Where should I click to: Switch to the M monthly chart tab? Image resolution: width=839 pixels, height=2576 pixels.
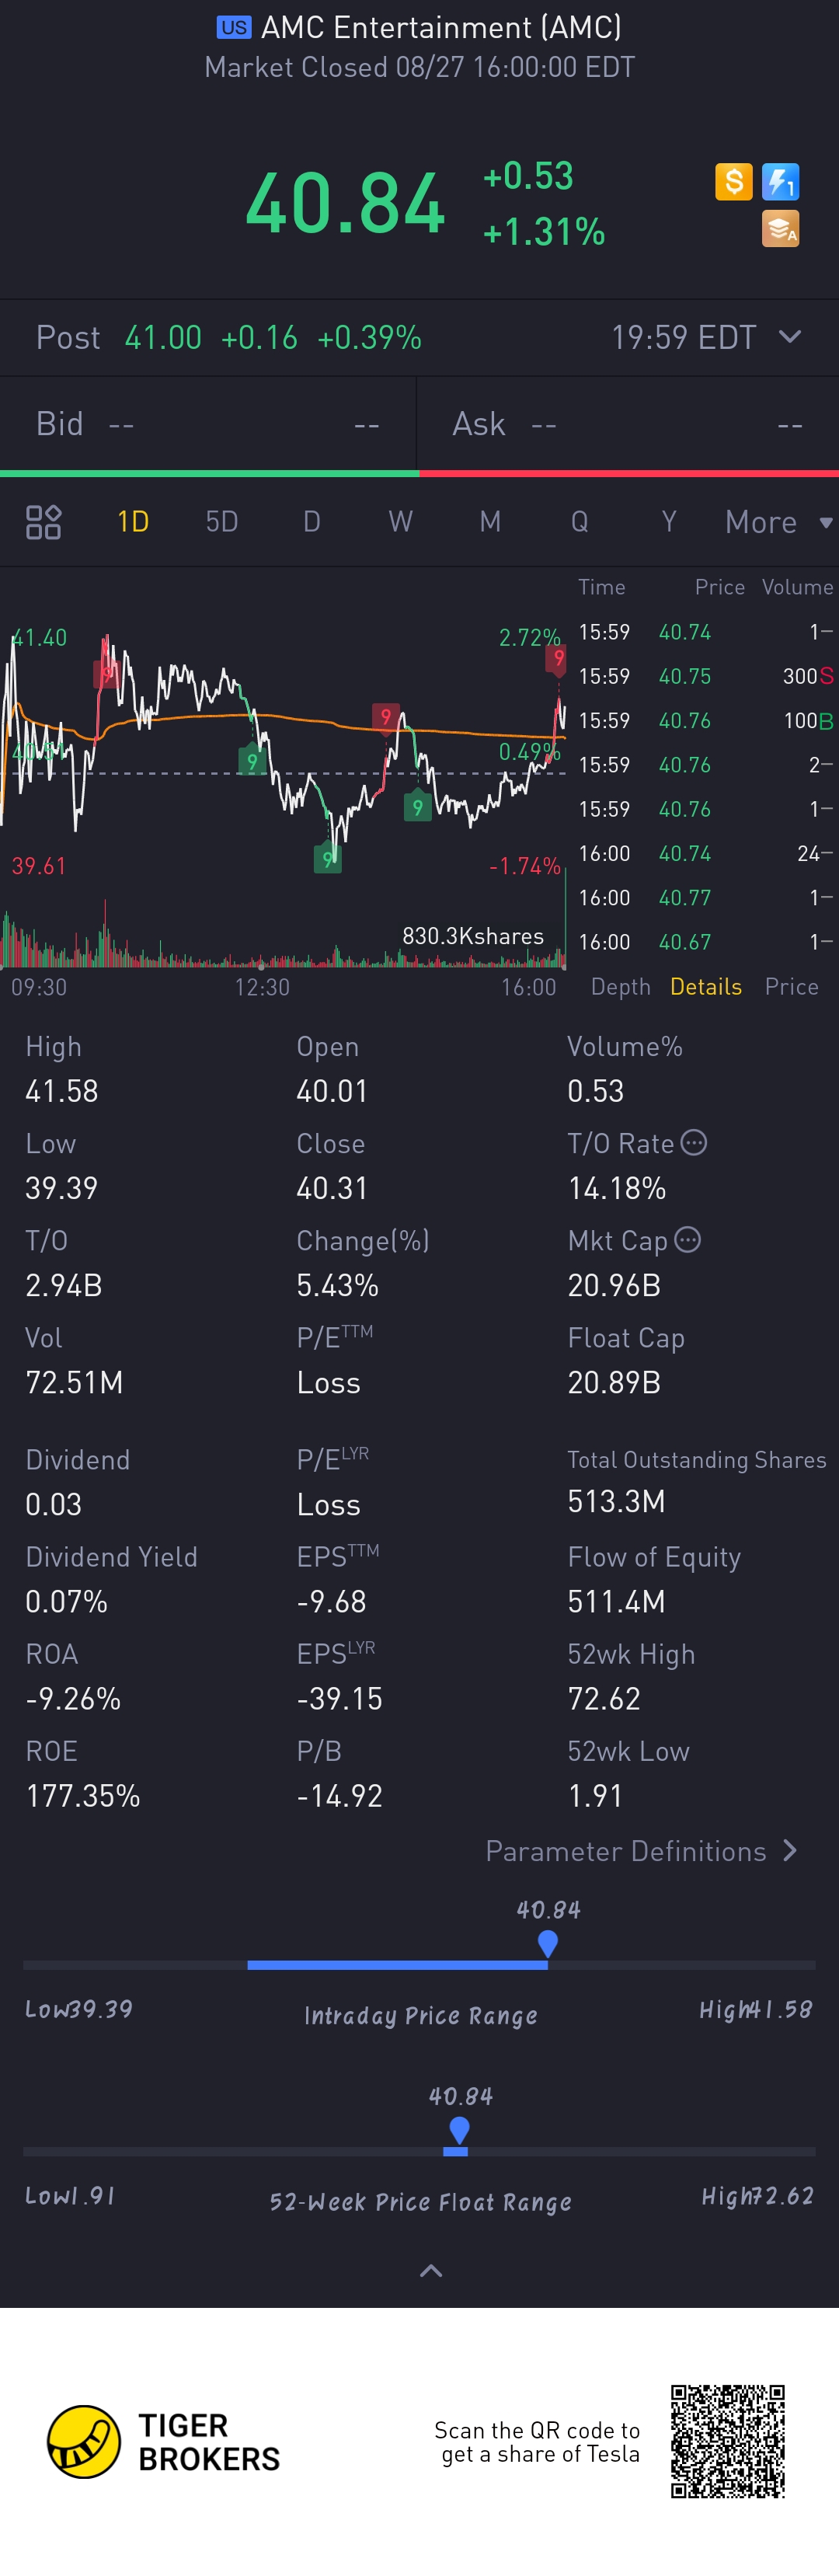(490, 522)
